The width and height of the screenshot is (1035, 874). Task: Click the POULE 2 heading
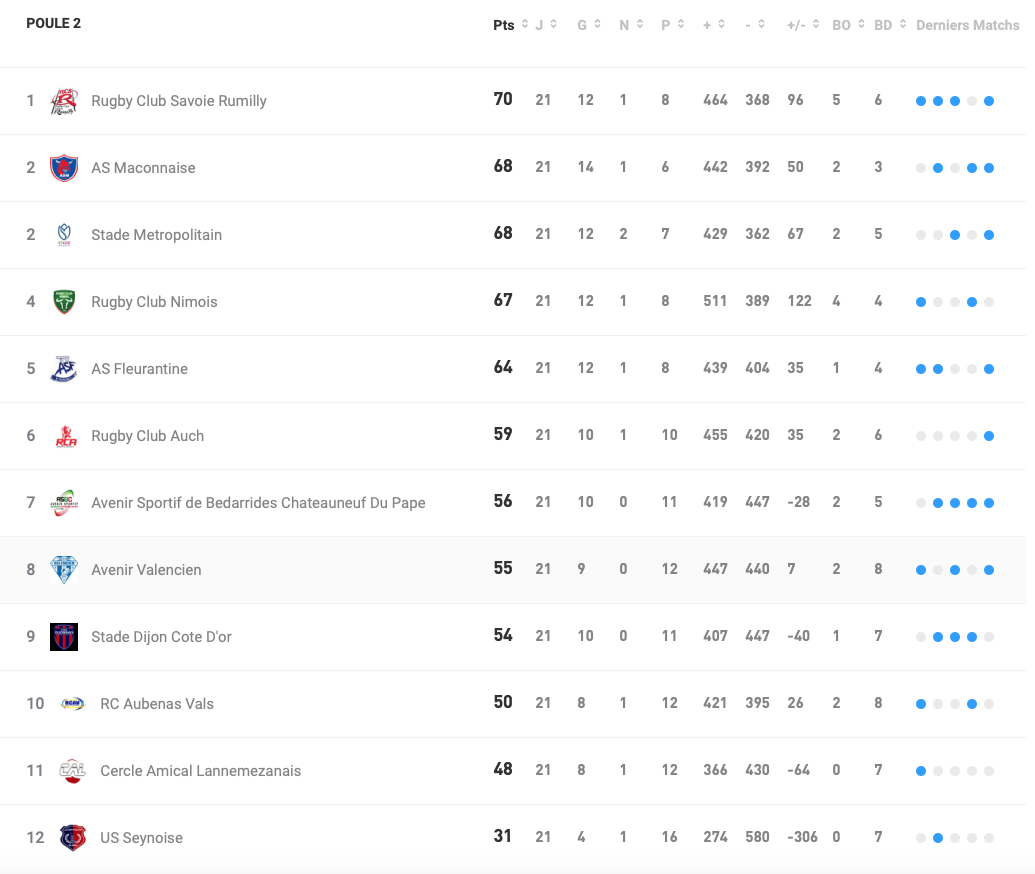pyautogui.click(x=54, y=23)
